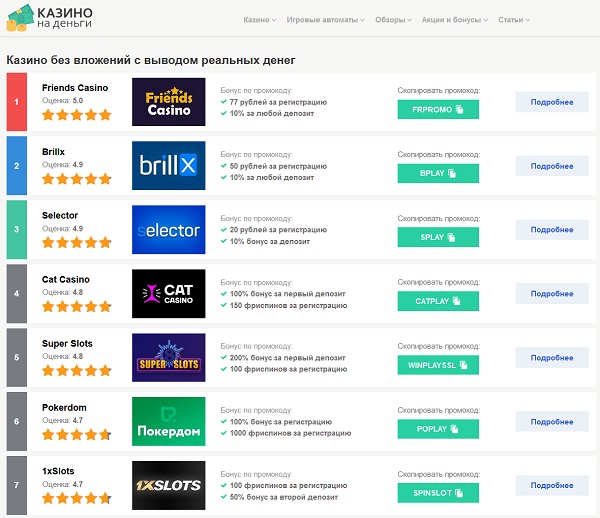Viewport: 600px width, 518px height.
Task: Expand the Обзоры menu
Action: tap(393, 20)
